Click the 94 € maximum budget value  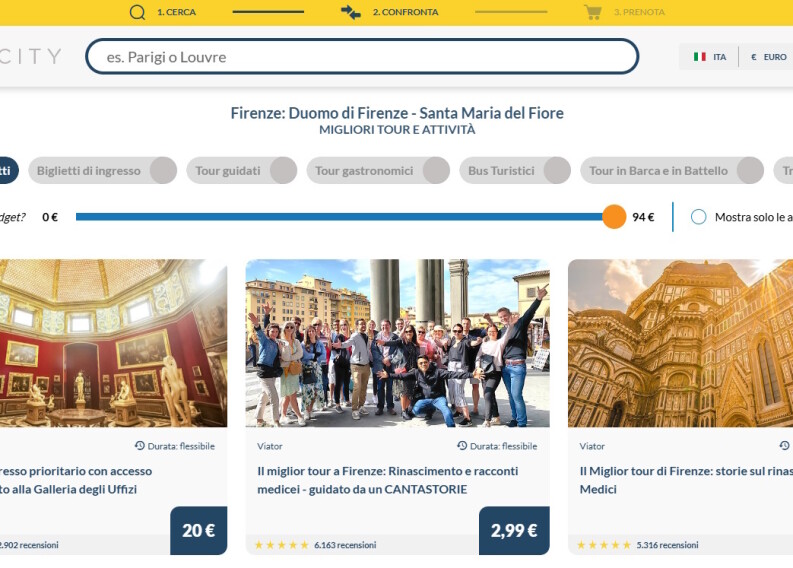[643, 217]
